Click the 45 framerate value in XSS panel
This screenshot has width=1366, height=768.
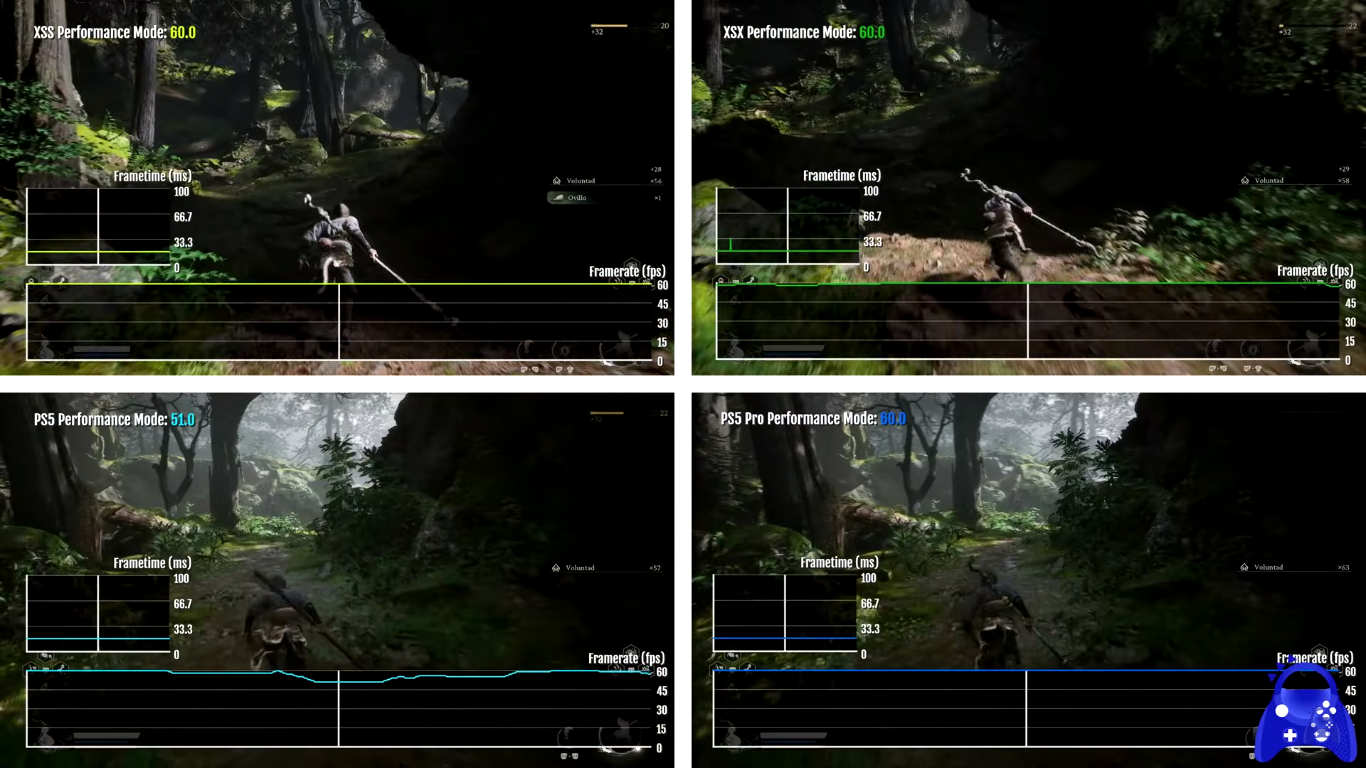pyautogui.click(x=662, y=305)
